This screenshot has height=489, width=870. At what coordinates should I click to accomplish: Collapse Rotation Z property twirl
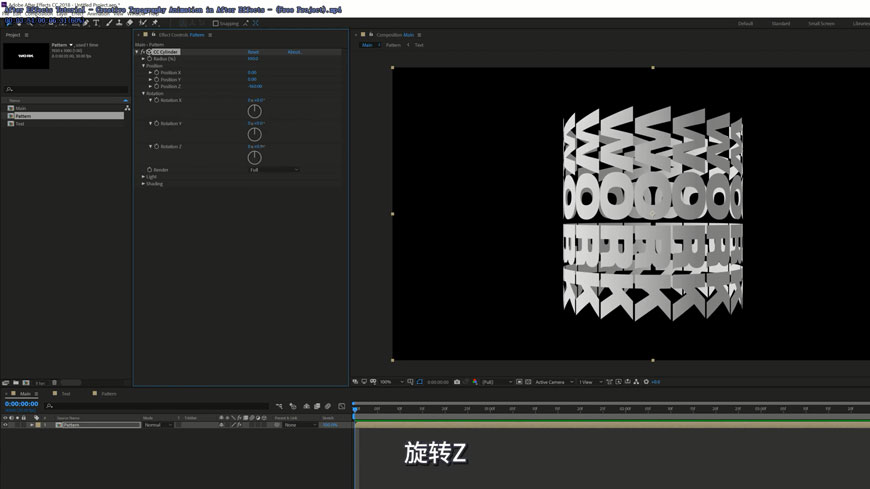pyautogui.click(x=150, y=147)
